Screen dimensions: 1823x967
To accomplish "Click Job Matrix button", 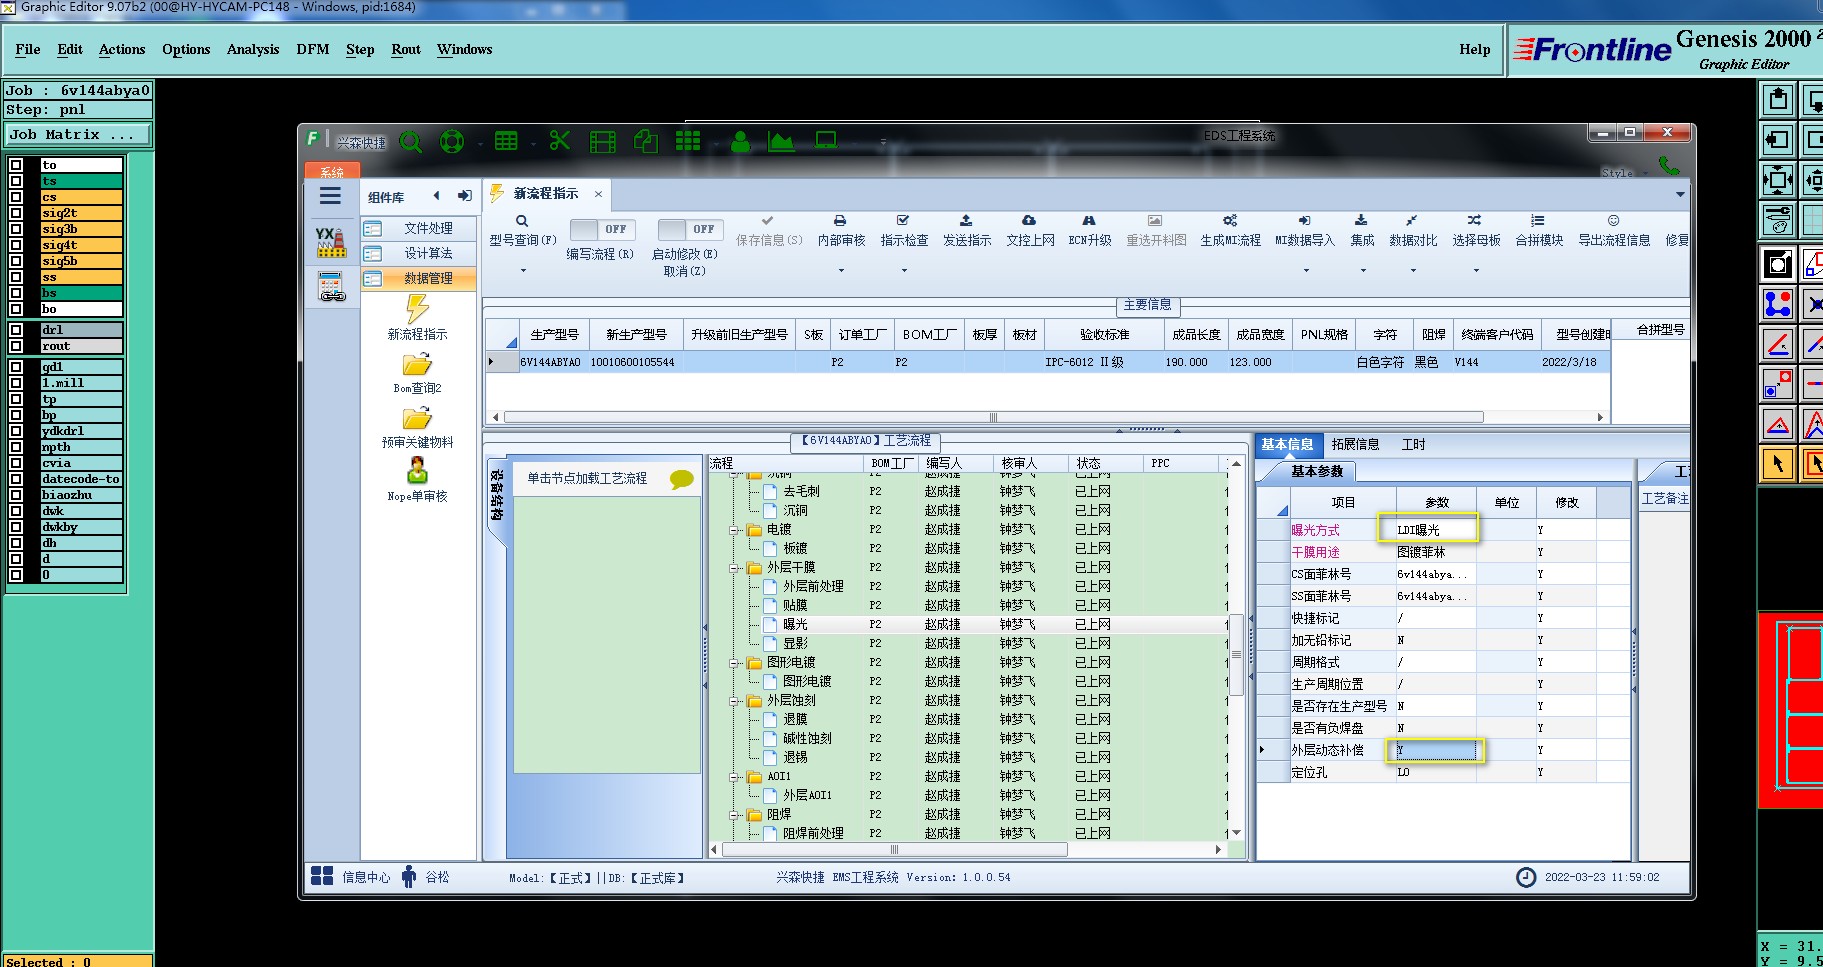I will pyautogui.click(x=78, y=135).
